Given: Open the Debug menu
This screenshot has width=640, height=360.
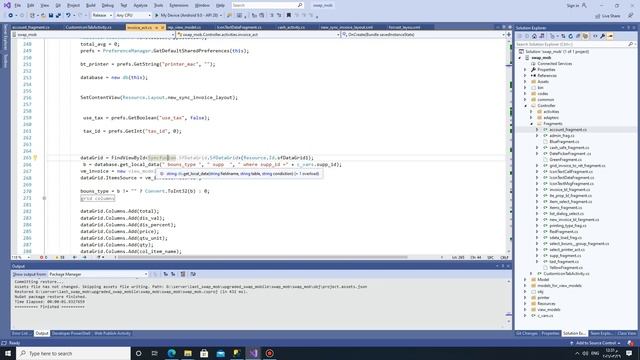Looking at the screenshot, I should (x=107, y=5).
